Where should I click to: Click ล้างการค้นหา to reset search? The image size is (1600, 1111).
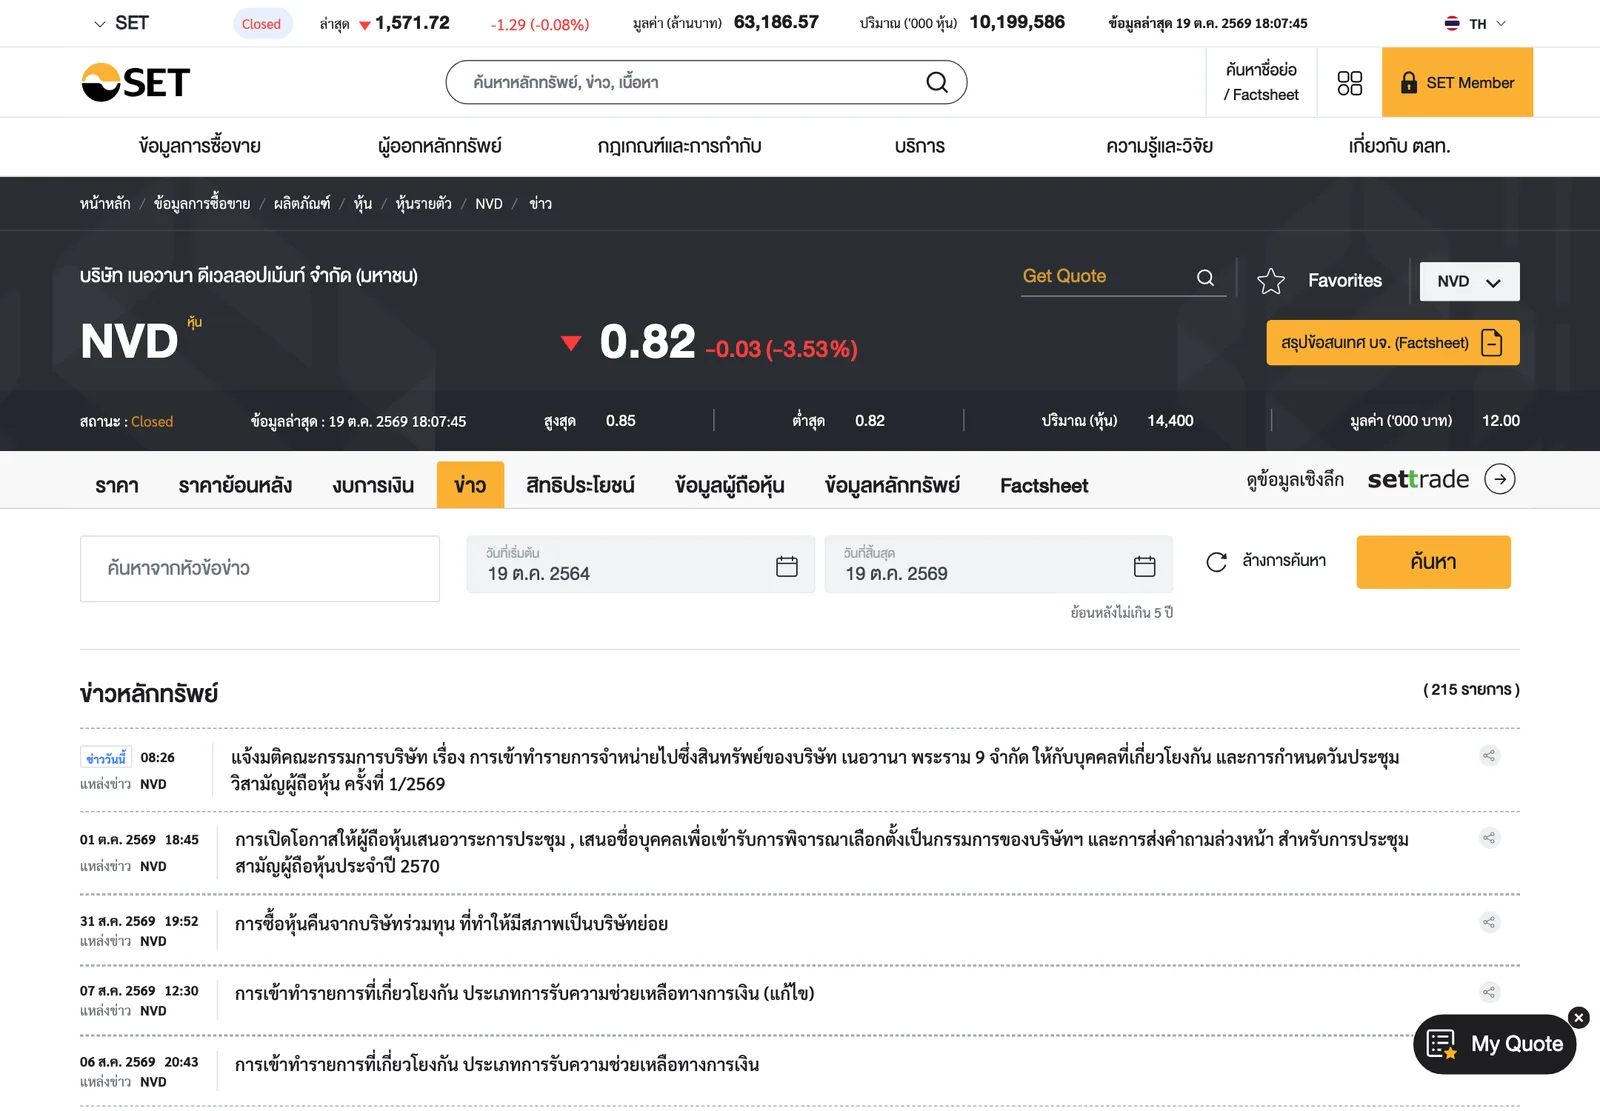pos(1284,561)
